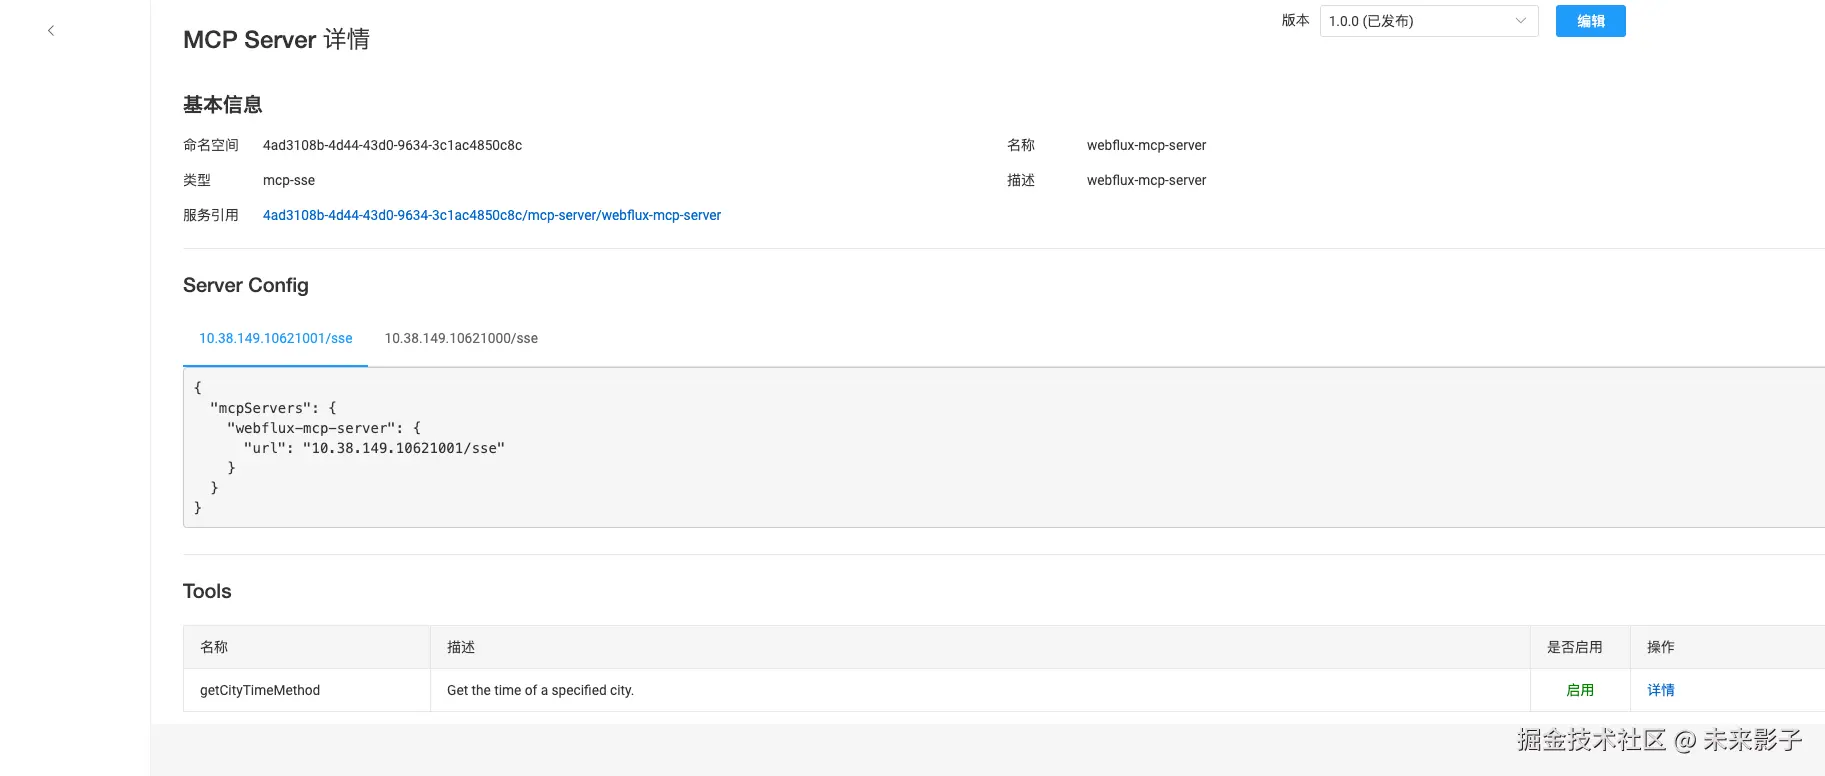Click the chevron in the version selector
The height and width of the screenshot is (776, 1825).
[1520, 21]
